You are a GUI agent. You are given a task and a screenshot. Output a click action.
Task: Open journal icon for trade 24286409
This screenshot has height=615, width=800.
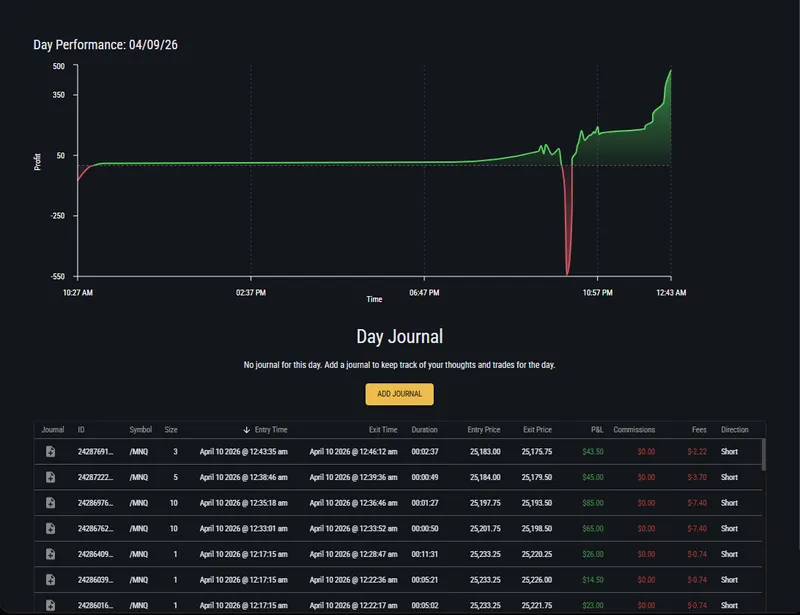(x=51, y=554)
